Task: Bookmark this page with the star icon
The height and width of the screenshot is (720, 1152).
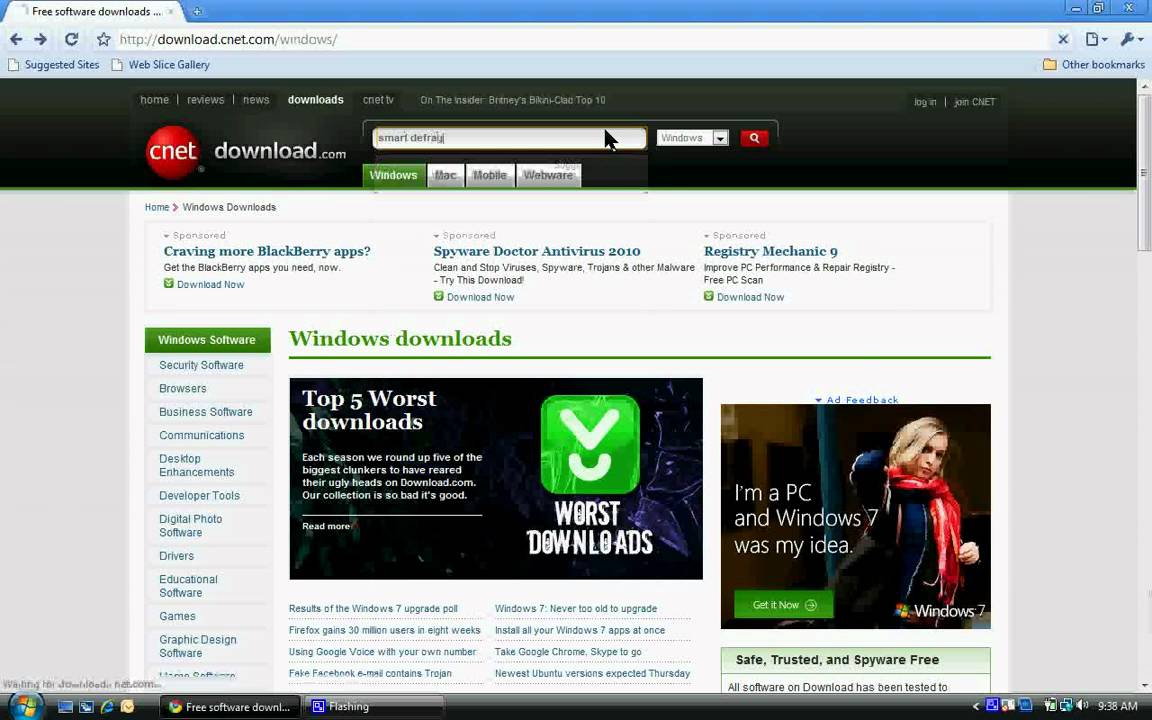Action: pos(104,39)
